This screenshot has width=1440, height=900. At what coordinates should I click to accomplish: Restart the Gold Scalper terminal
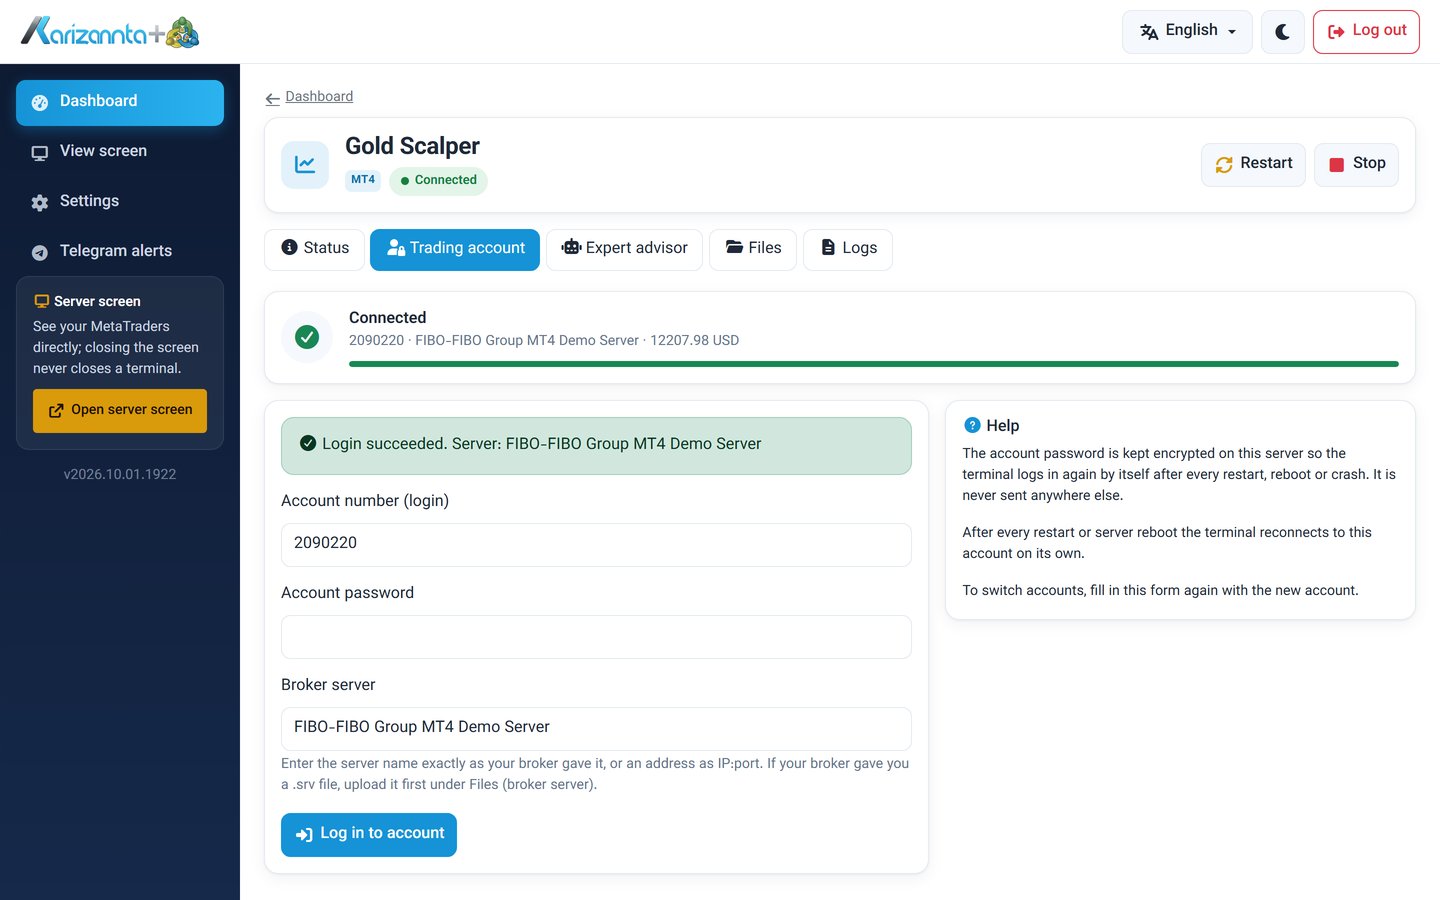tap(1253, 165)
